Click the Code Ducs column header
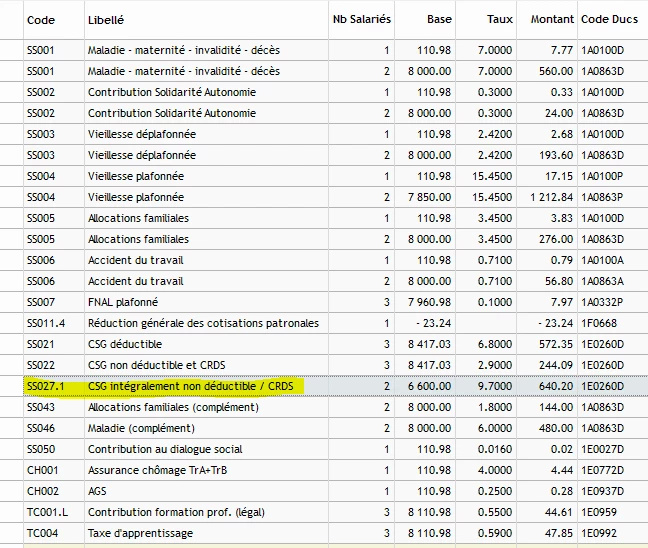This screenshot has height=548, width=648. tap(608, 19)
